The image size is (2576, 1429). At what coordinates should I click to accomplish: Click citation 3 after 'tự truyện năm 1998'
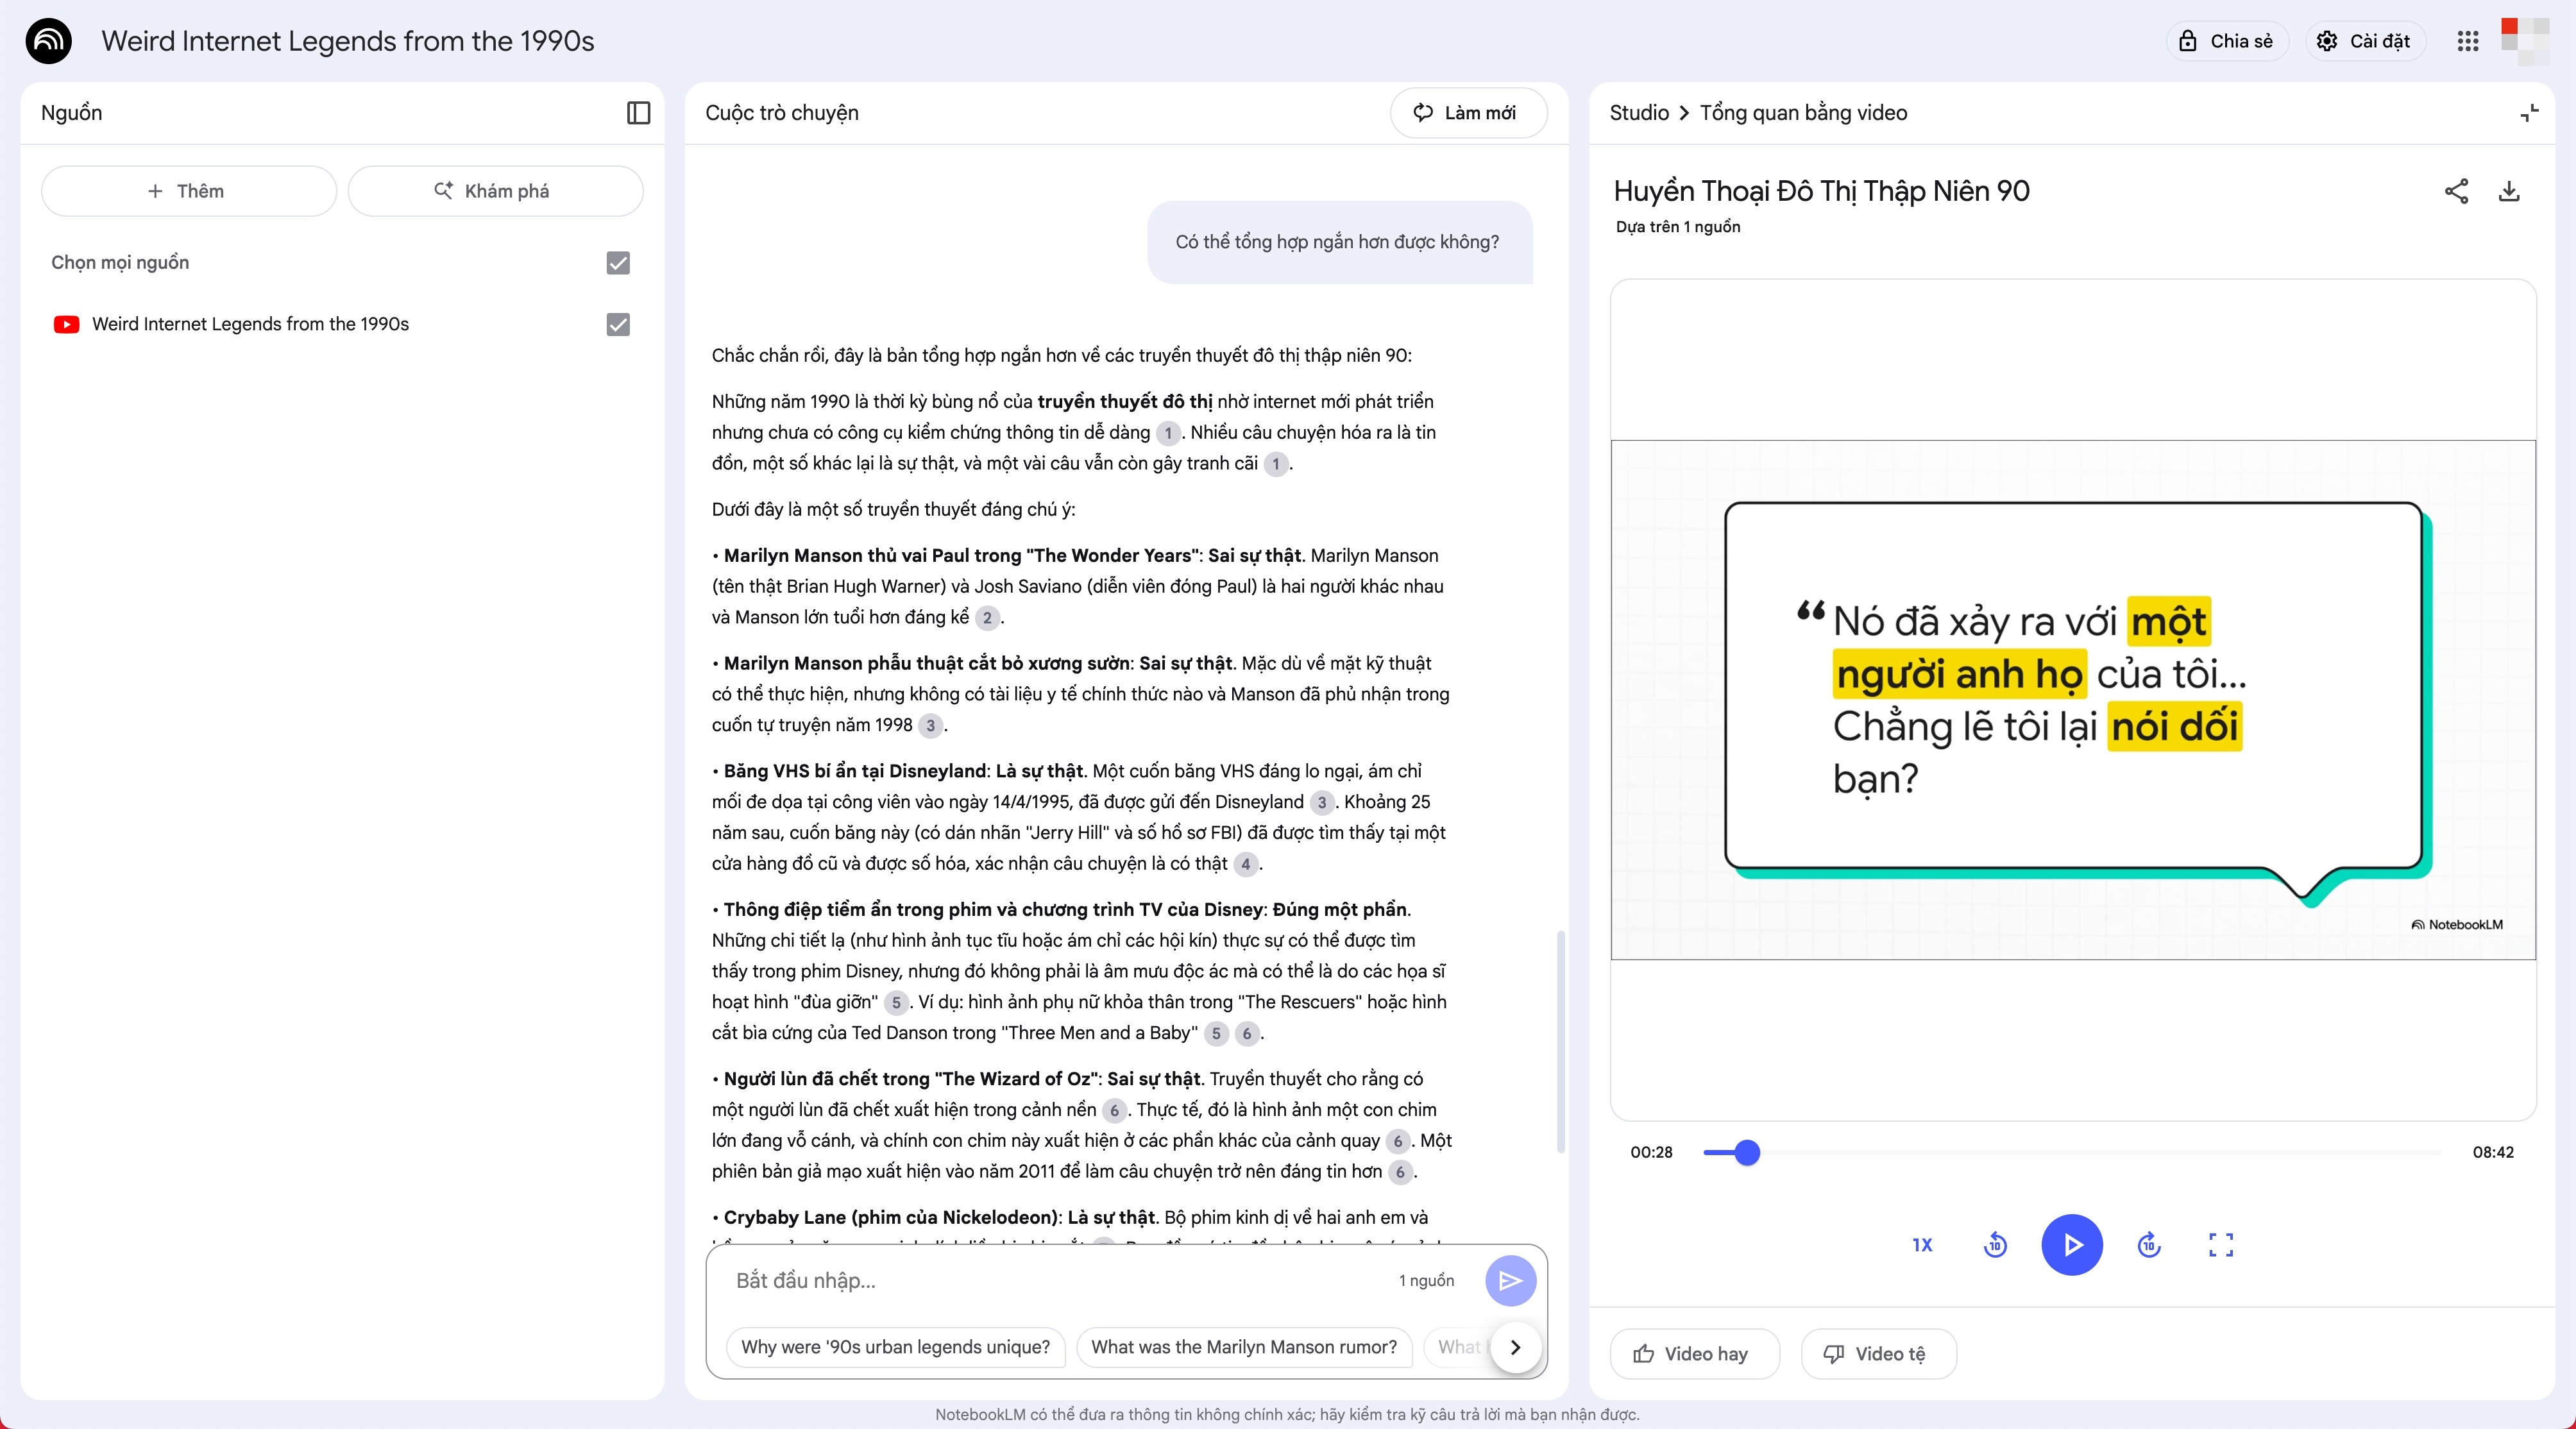(x=931, y=726)
